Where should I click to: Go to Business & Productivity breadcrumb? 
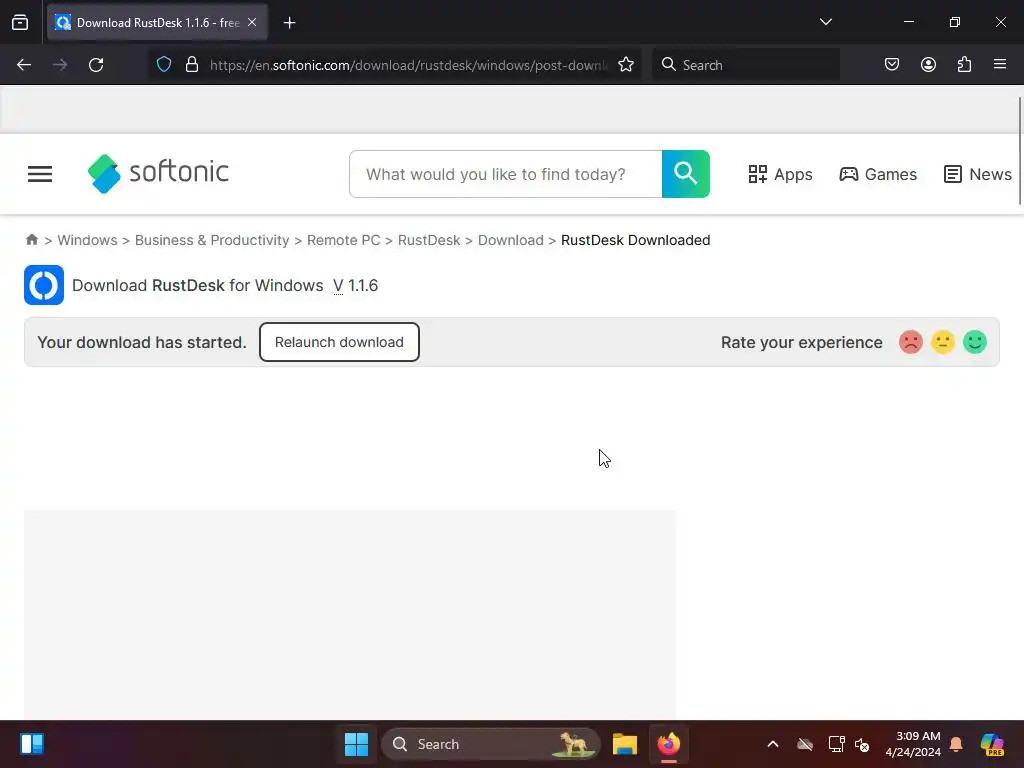(212, 240)
